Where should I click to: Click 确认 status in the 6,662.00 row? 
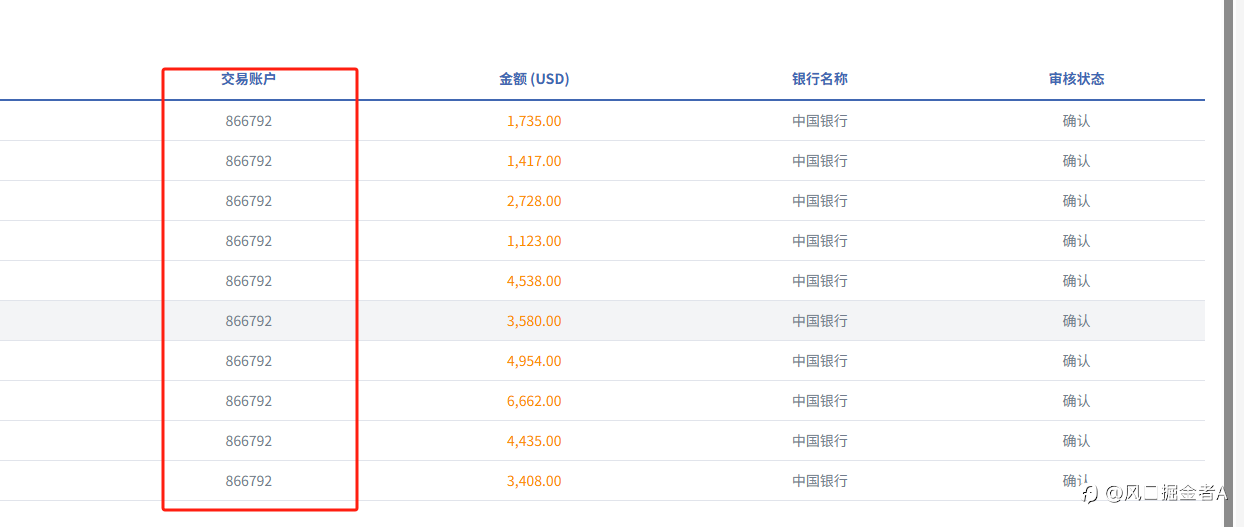(1077, 401)
